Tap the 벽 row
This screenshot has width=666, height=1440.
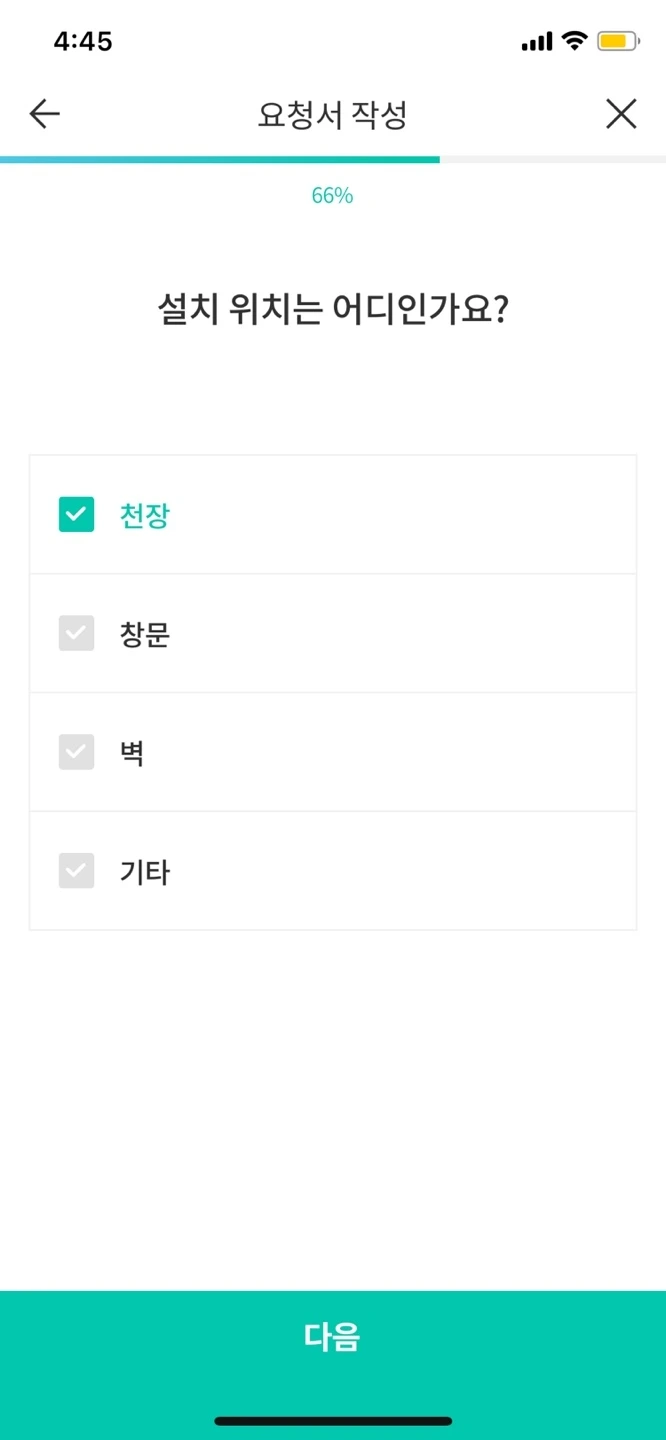coord(333,751)
